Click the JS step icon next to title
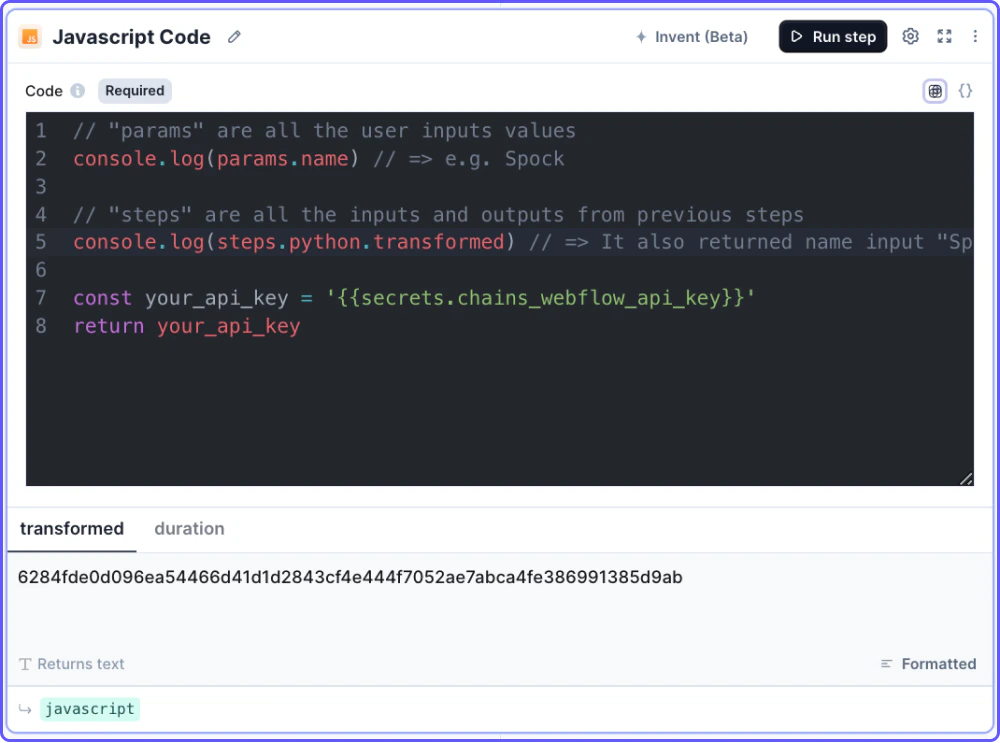 [31, 36]
